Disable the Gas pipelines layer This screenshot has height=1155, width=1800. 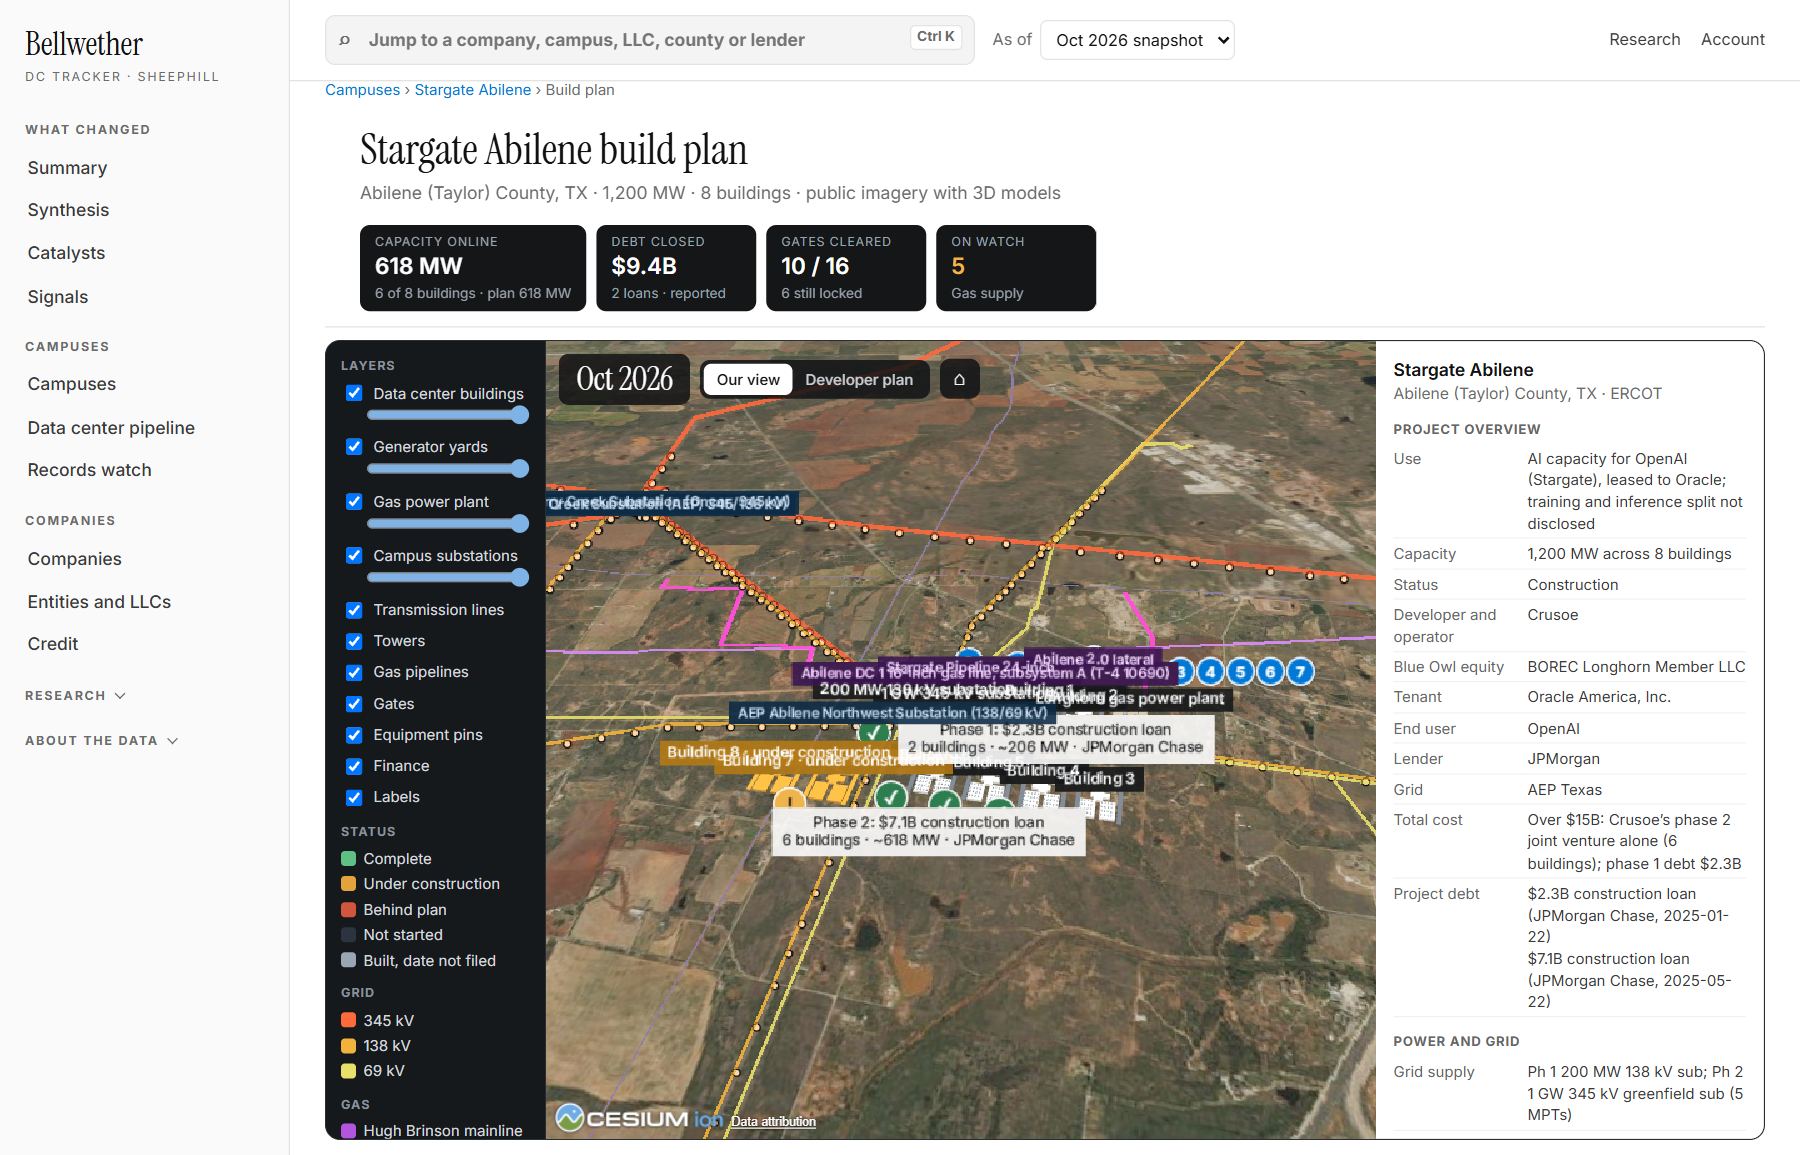tap(354, 672)
